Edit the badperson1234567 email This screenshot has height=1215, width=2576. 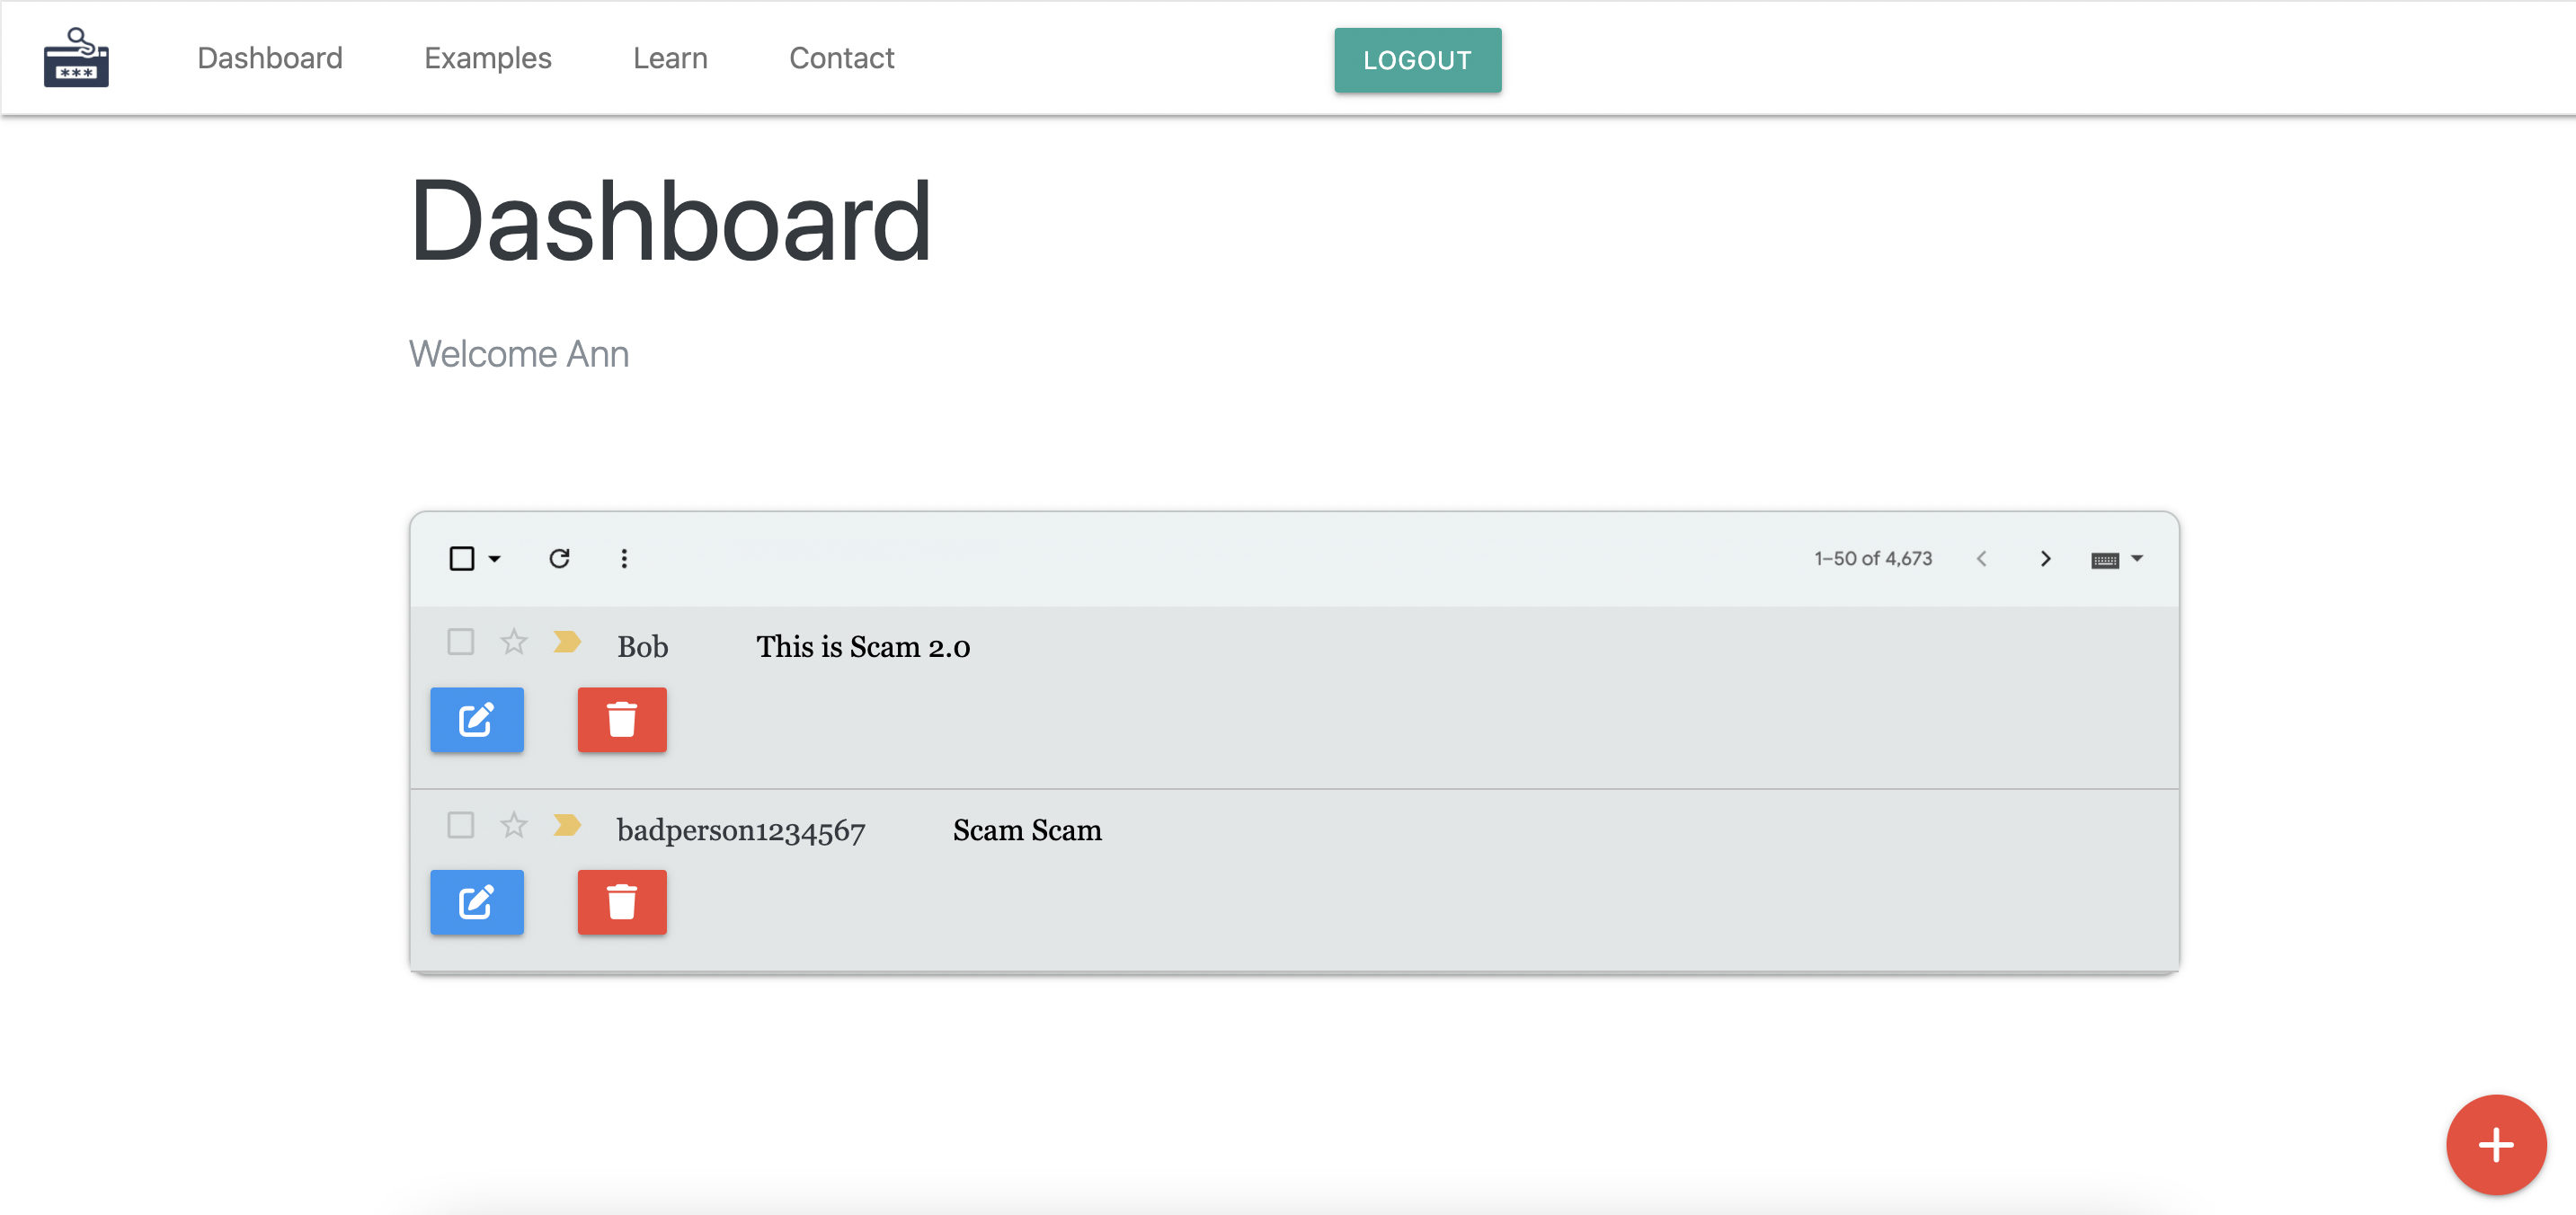coord(476,902)
